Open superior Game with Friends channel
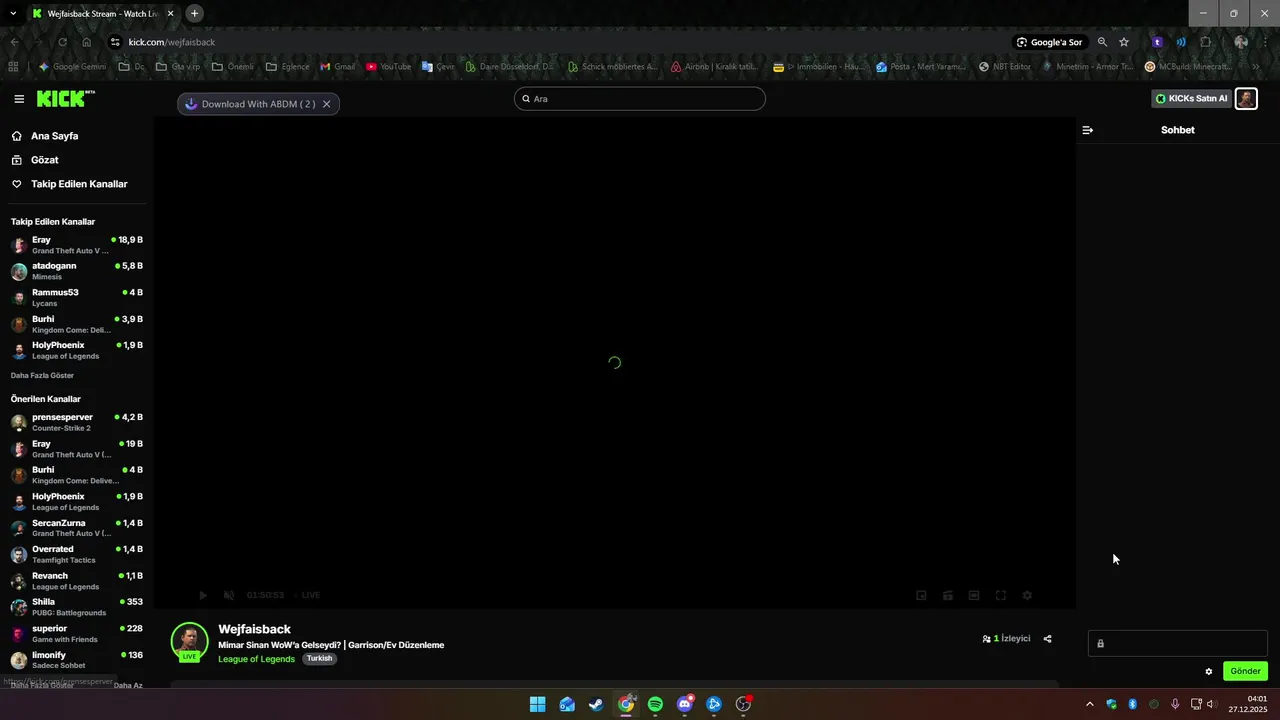The image size is (1280, 720). pyautogui.click(x=77, y=634)
